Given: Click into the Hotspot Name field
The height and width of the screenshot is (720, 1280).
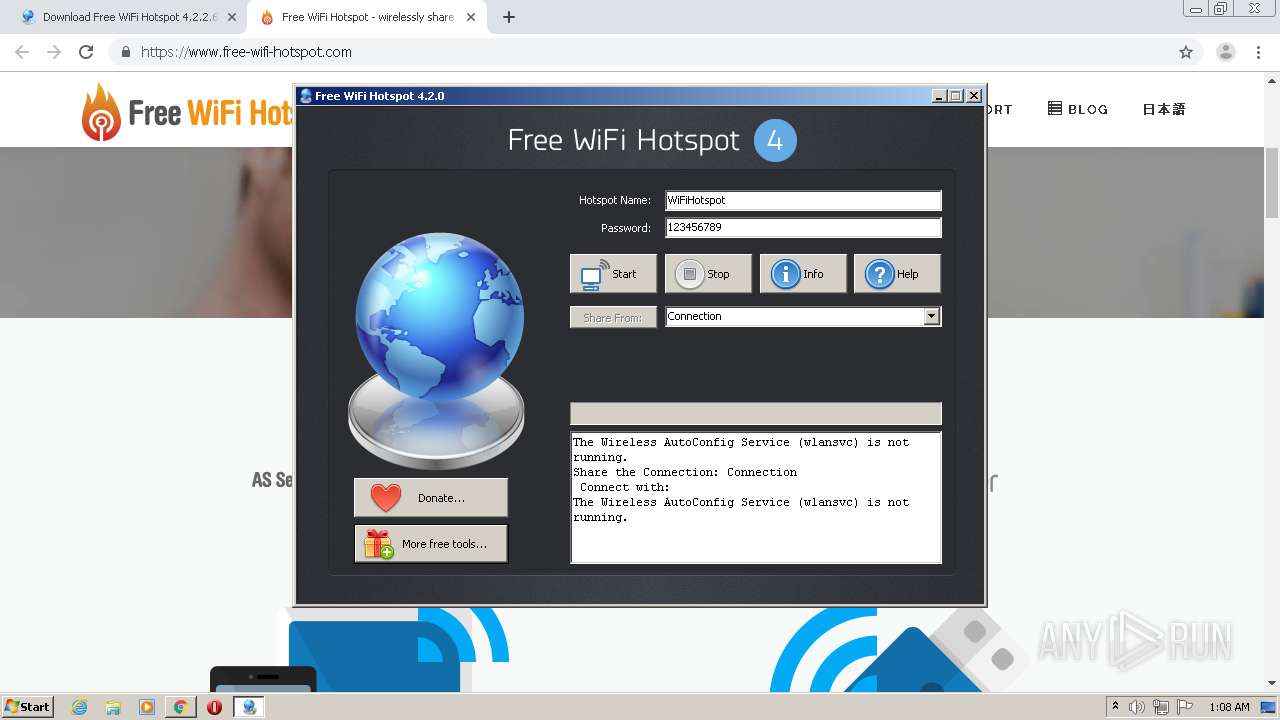Looking at the screenshot, I should click(x=803, y=200).
